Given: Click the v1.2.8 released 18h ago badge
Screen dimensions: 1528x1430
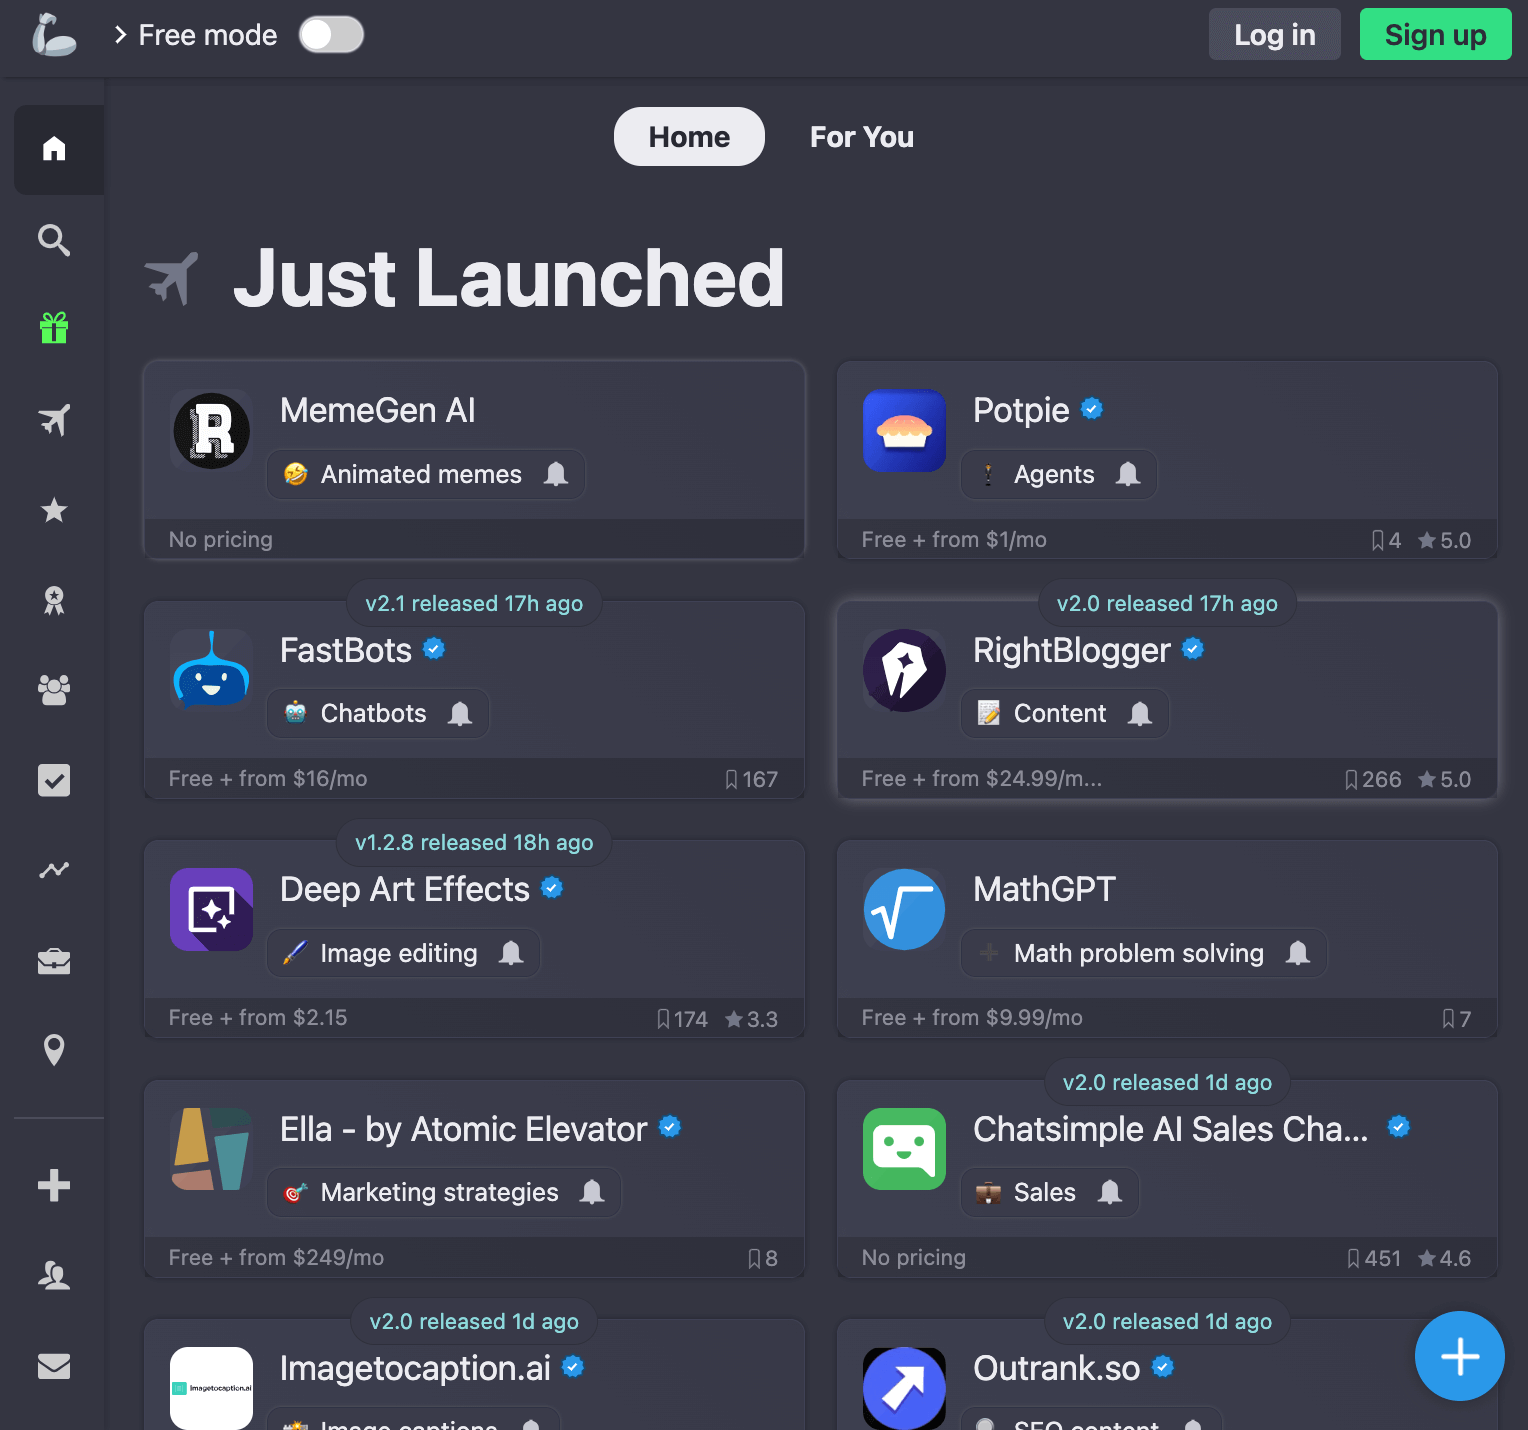Looking at the screenshot, I should [x=474, y=842].
